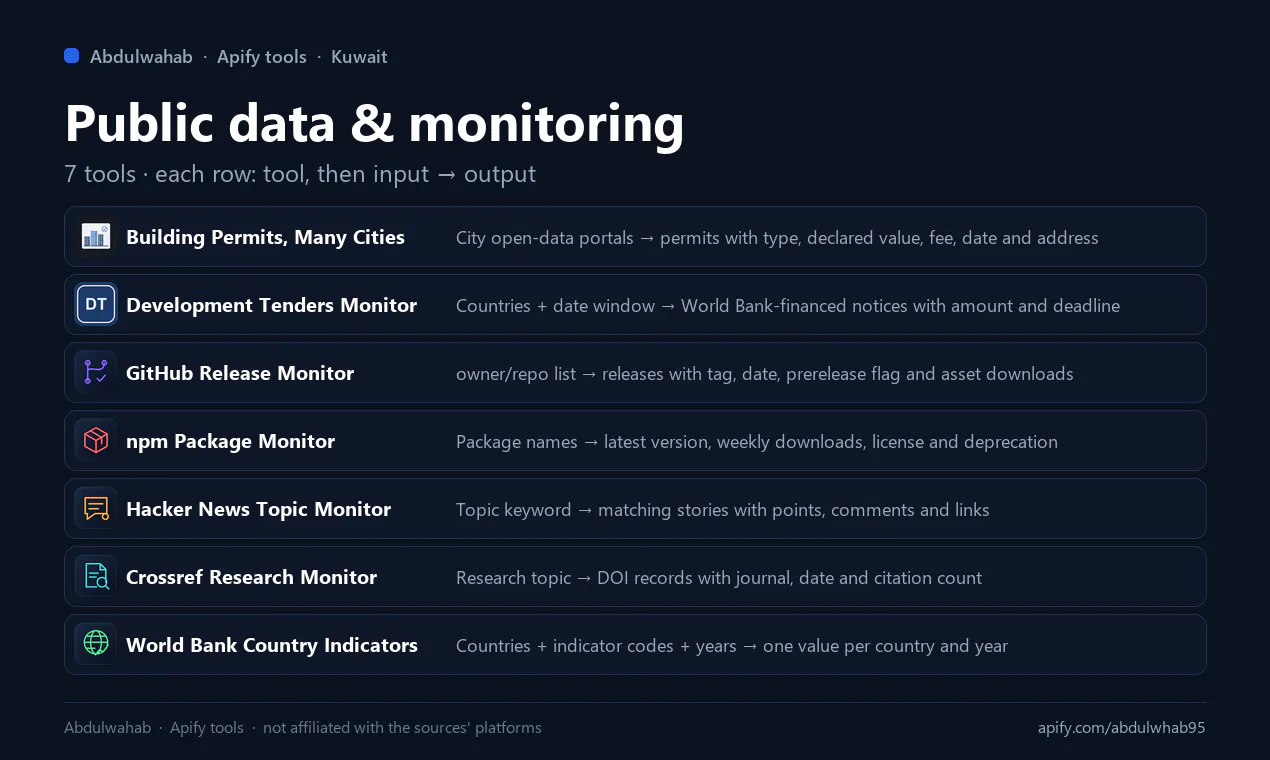Open GitHub Release Monitor tool

635,373
